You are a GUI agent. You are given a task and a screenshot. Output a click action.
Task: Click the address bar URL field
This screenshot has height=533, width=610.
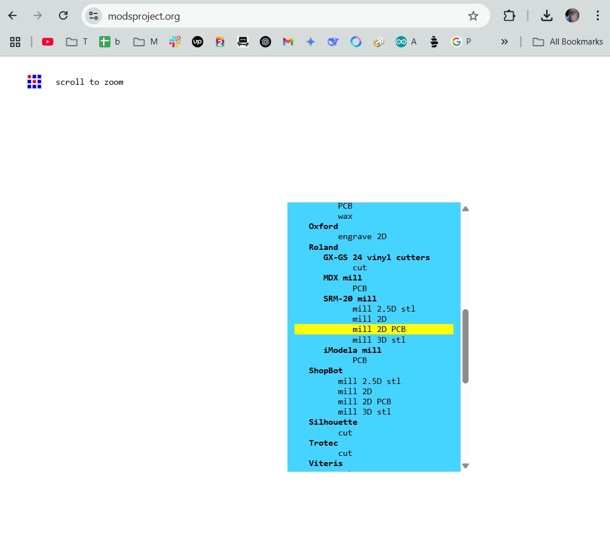[x=284, y=16]
